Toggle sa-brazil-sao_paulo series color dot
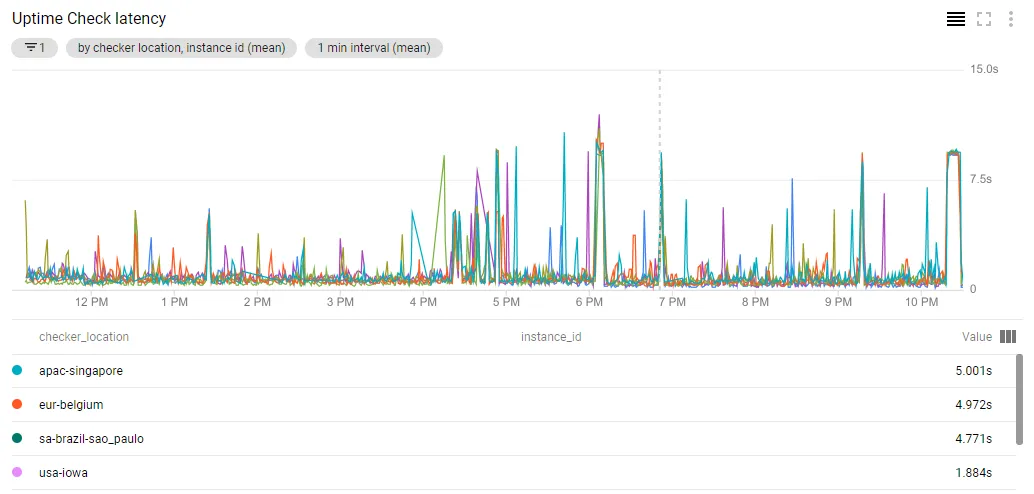The height and width of the screenshot is (494, 1034). coord(17,438)
